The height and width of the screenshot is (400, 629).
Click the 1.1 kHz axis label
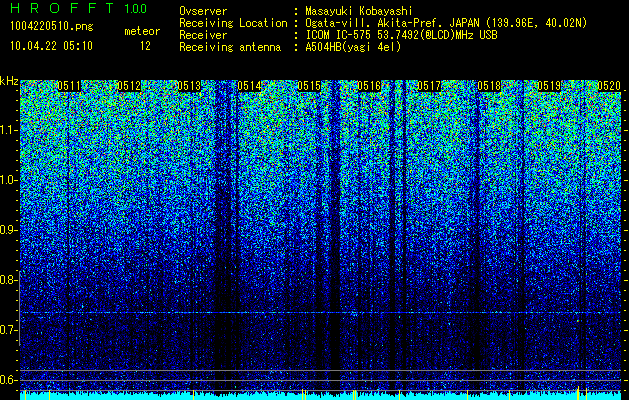pos(8,130)
